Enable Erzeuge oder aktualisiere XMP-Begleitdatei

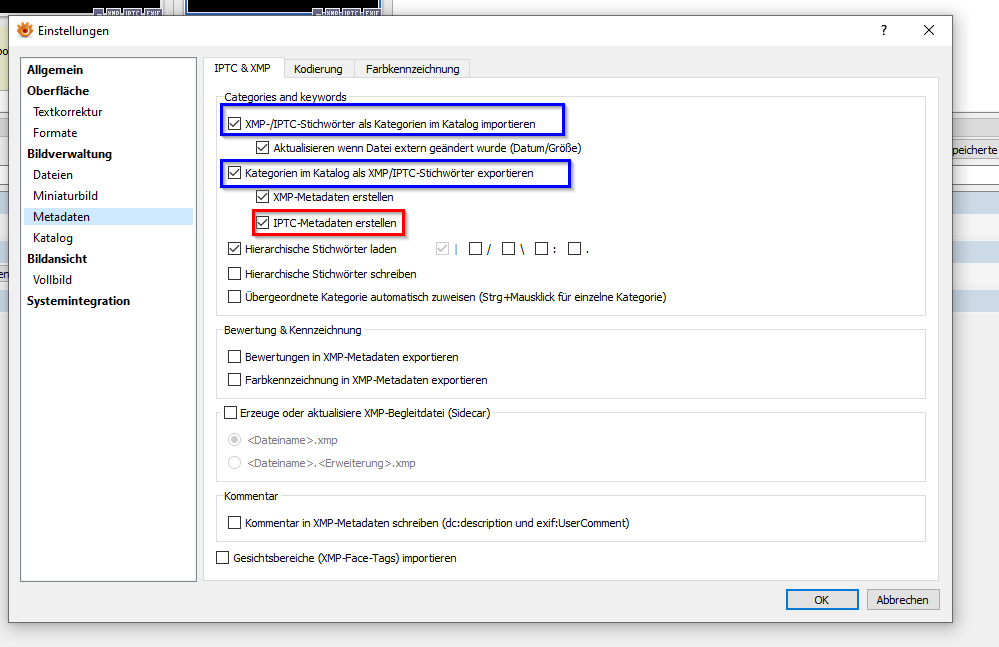coord(231,413)
